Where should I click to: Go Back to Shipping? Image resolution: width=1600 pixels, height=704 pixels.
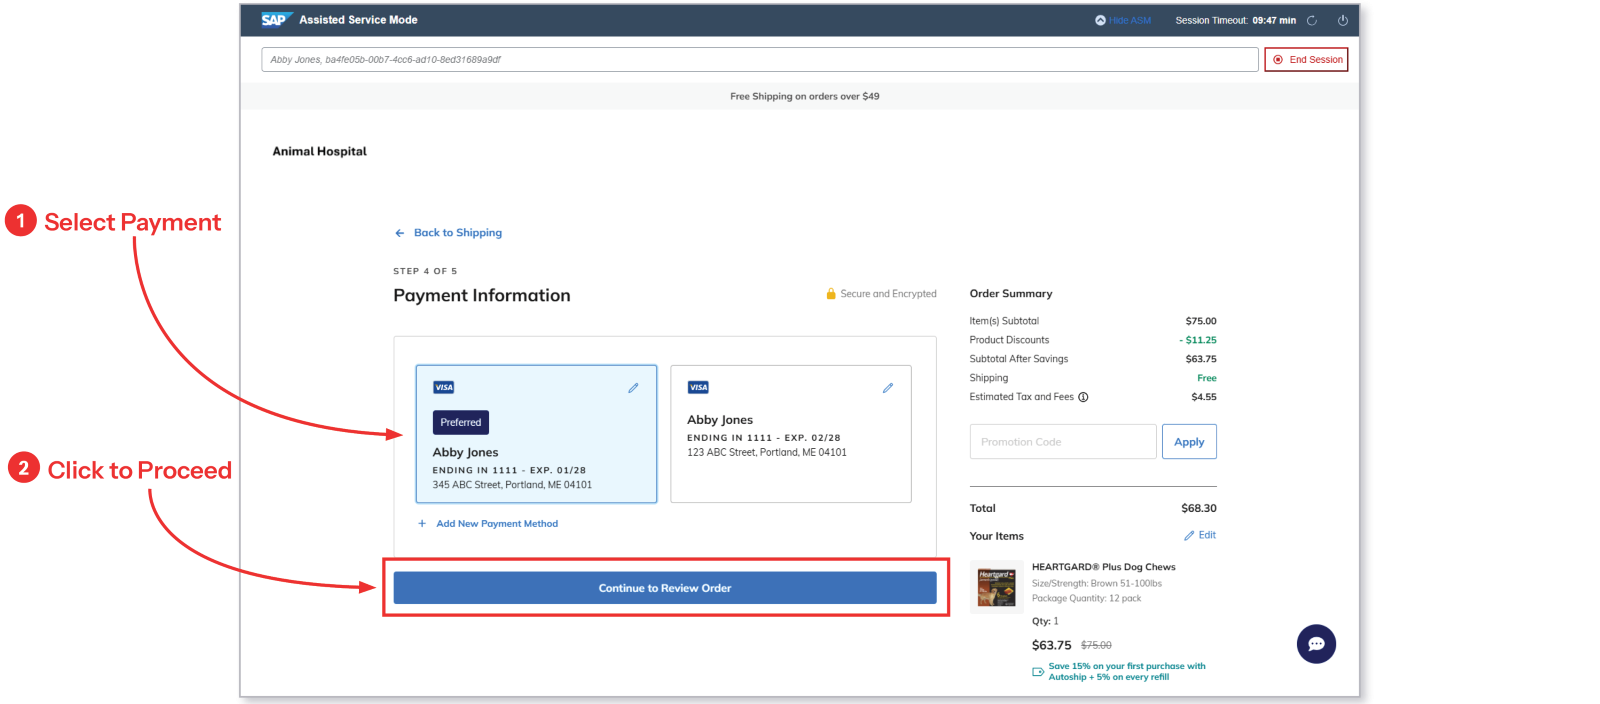tap(458, 233)
